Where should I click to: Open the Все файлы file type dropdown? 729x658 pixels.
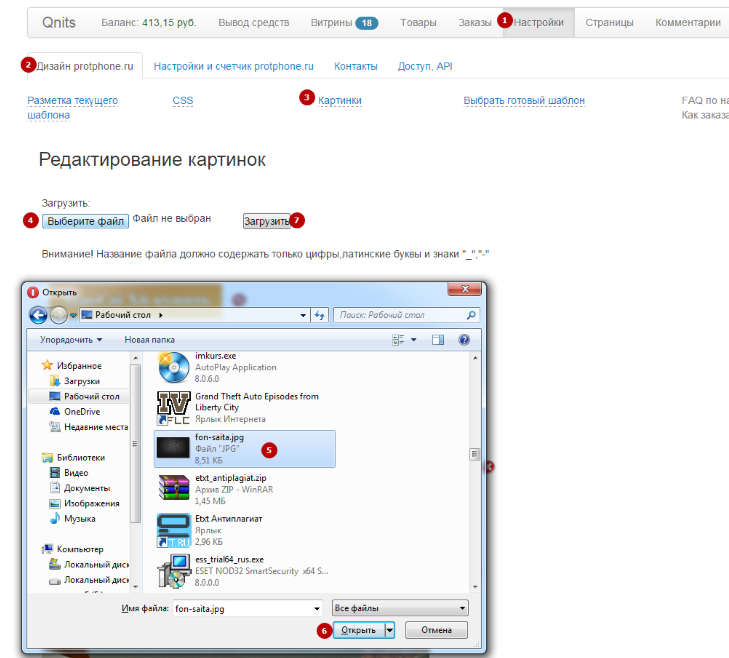400,607
